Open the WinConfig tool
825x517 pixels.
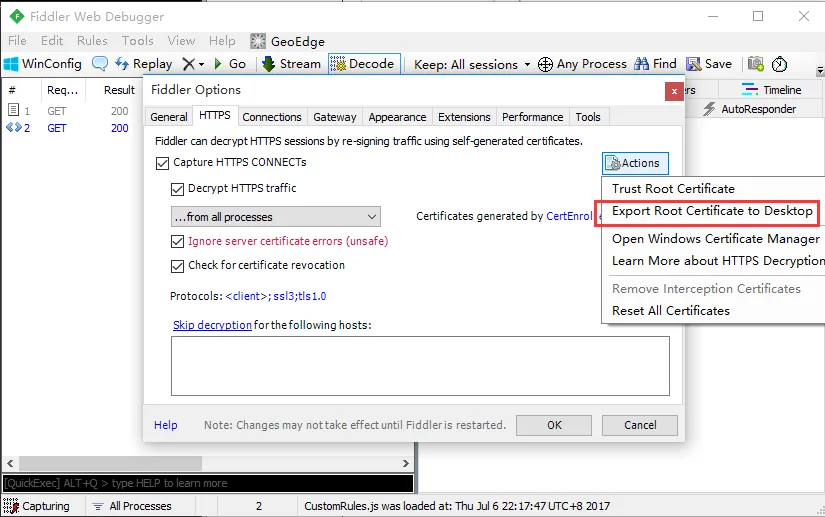pyautogui.click(x=43, y=64)
